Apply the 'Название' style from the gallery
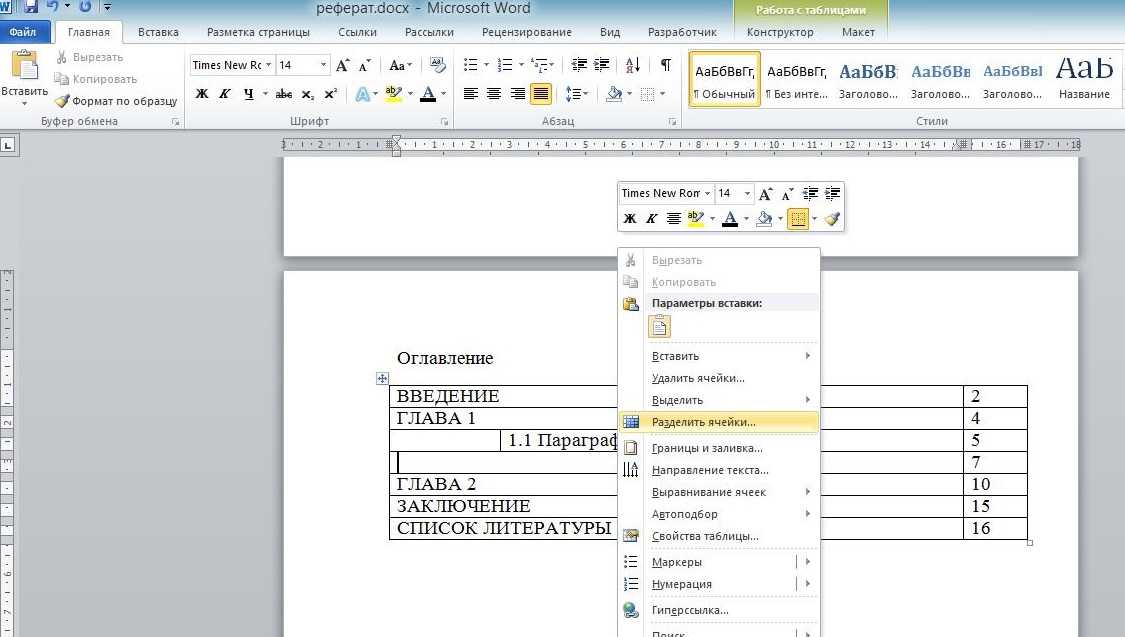Image resolution: width=1125 pixels, height=637 pixels. (1084, 78)
